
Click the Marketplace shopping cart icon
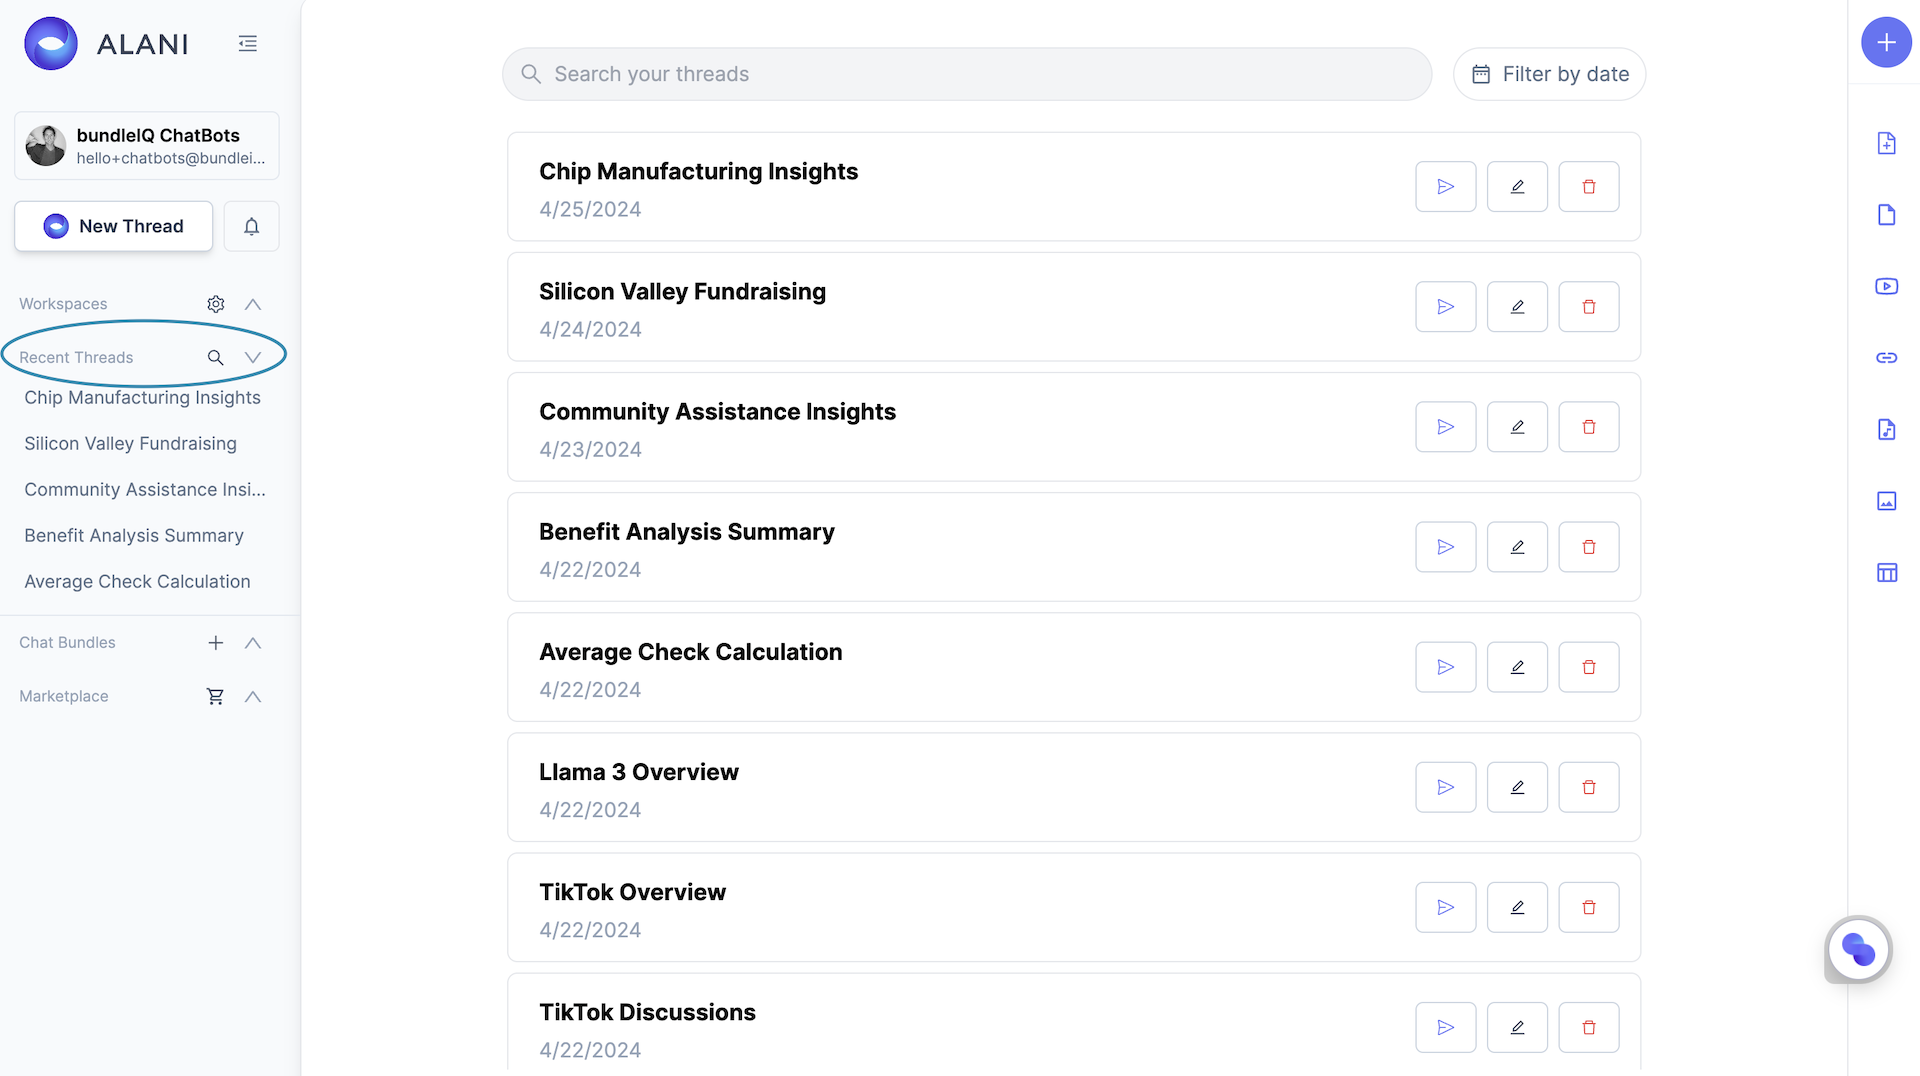215,696
